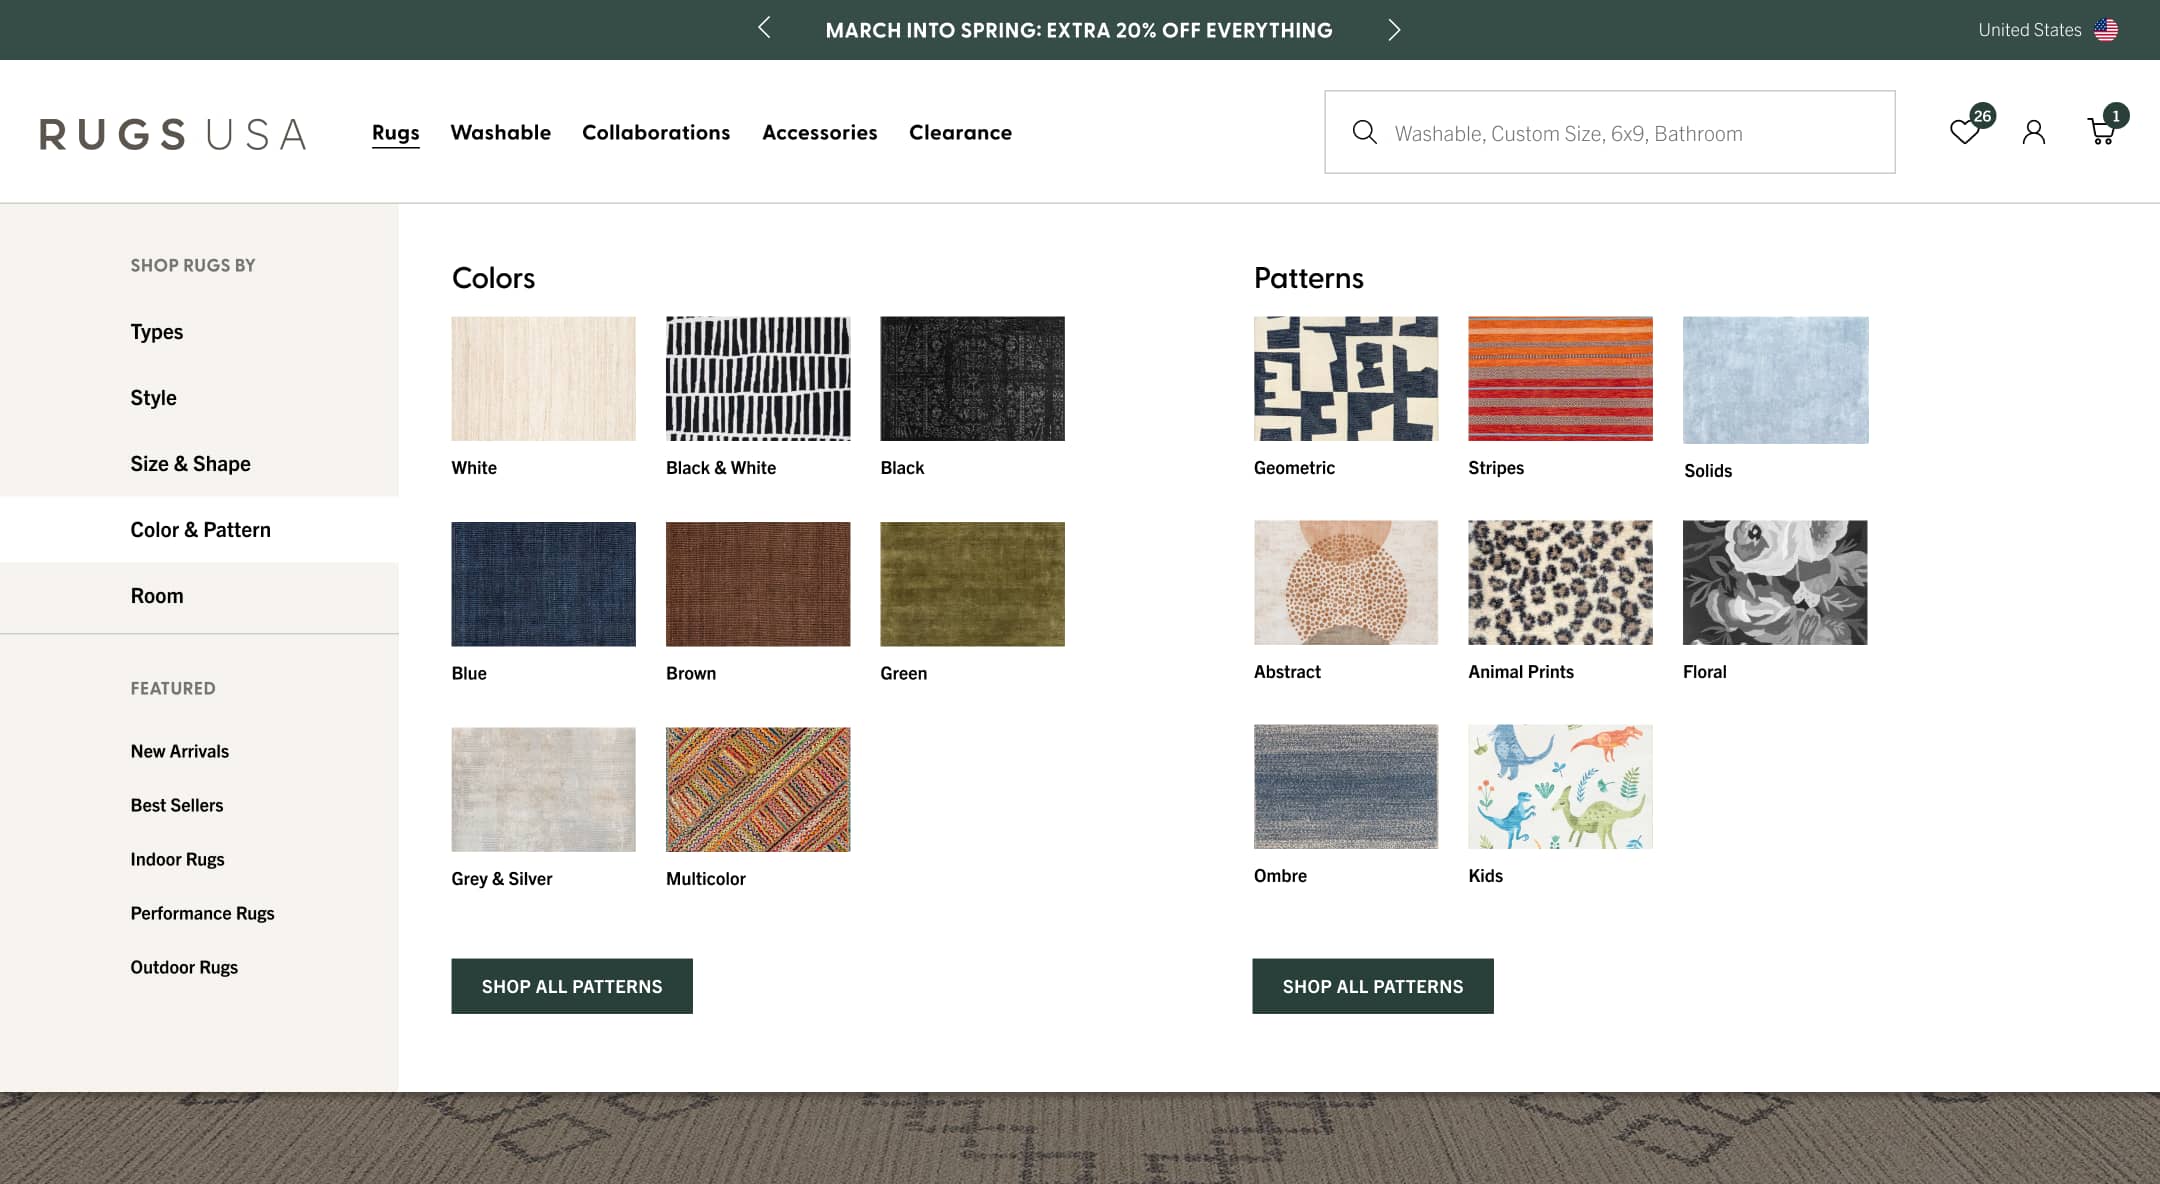Open the Clearance menu
The height and width of the screenshot is (1184, 2160).
point(960,132)
